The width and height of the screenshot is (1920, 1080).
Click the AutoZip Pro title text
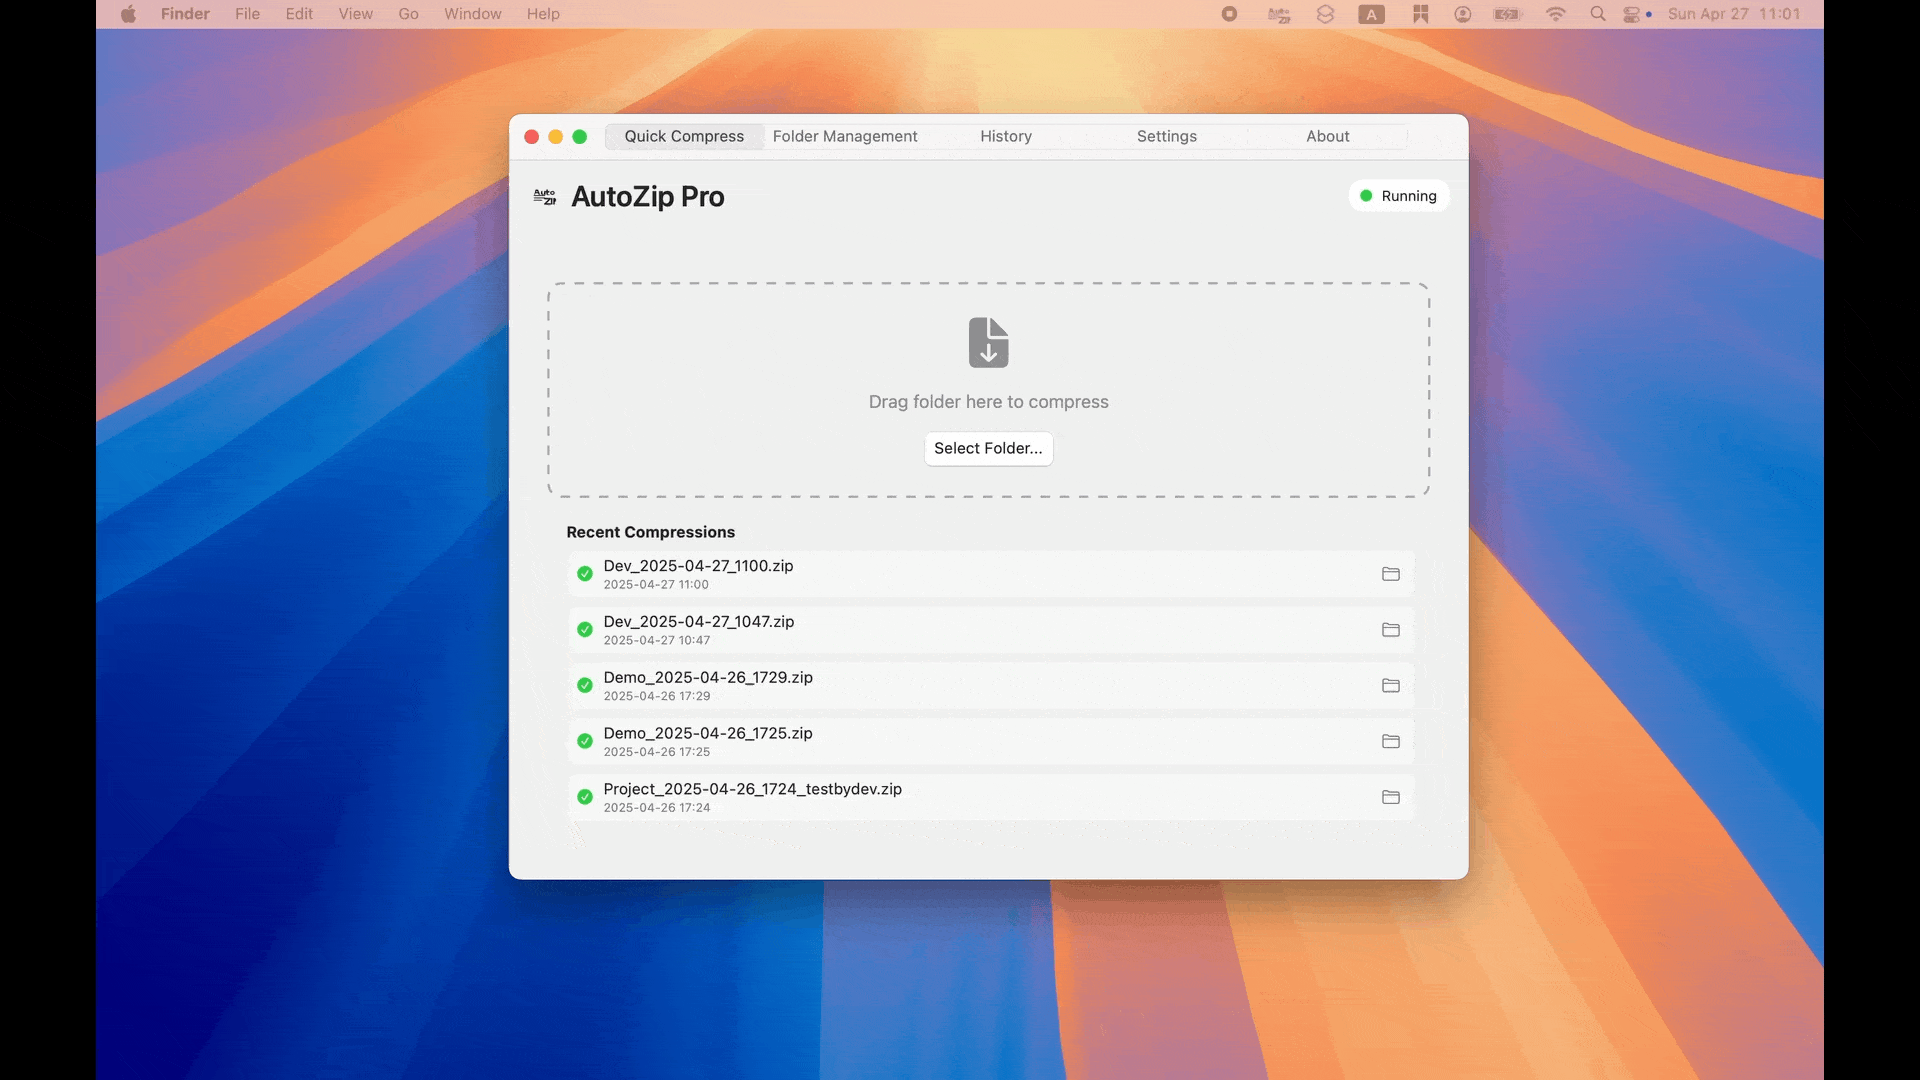pyautogui.click(x=648, y=197)
